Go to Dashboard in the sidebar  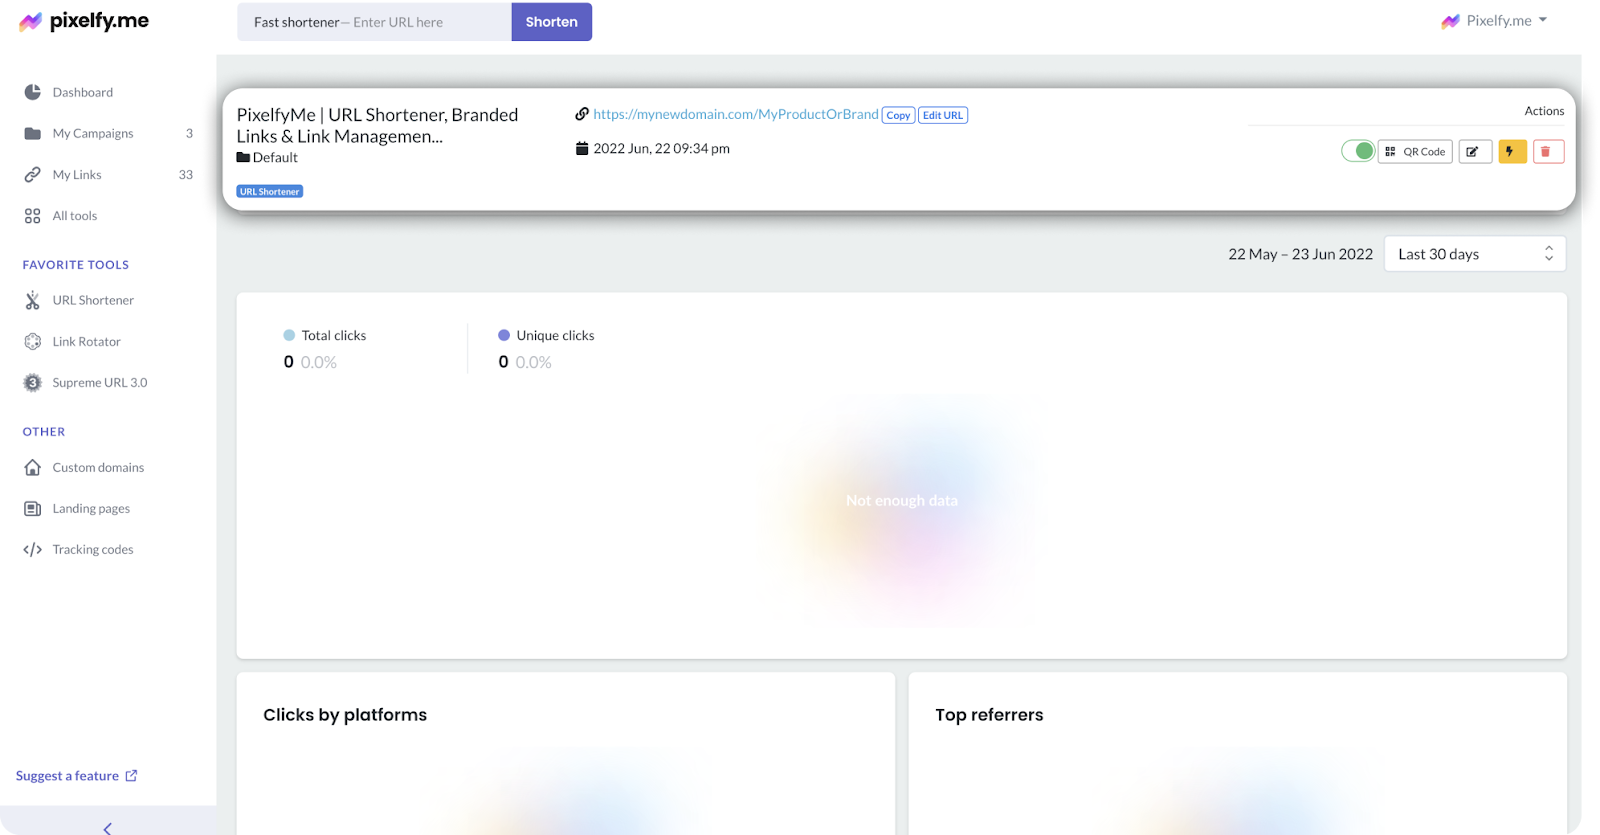point(83,92)
